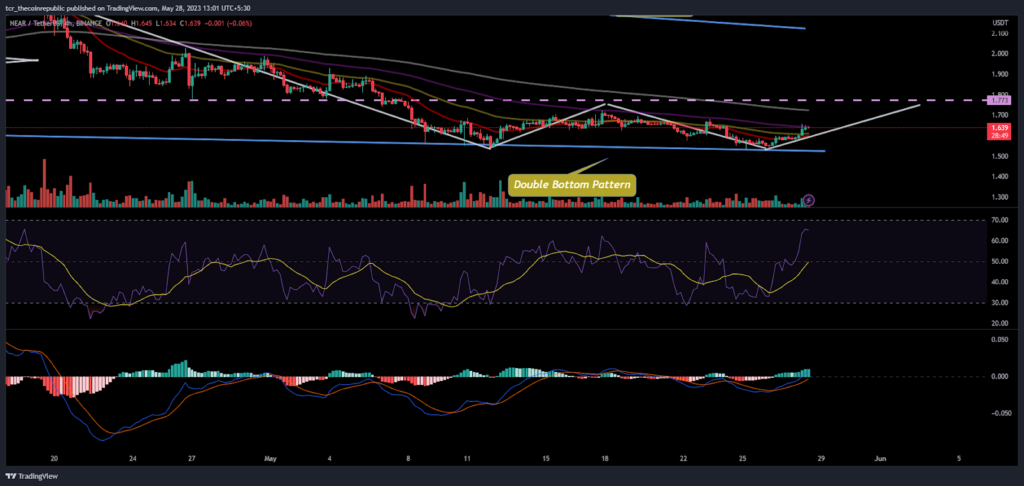Click the latest green MACD histogram bar

pos(808,373)
